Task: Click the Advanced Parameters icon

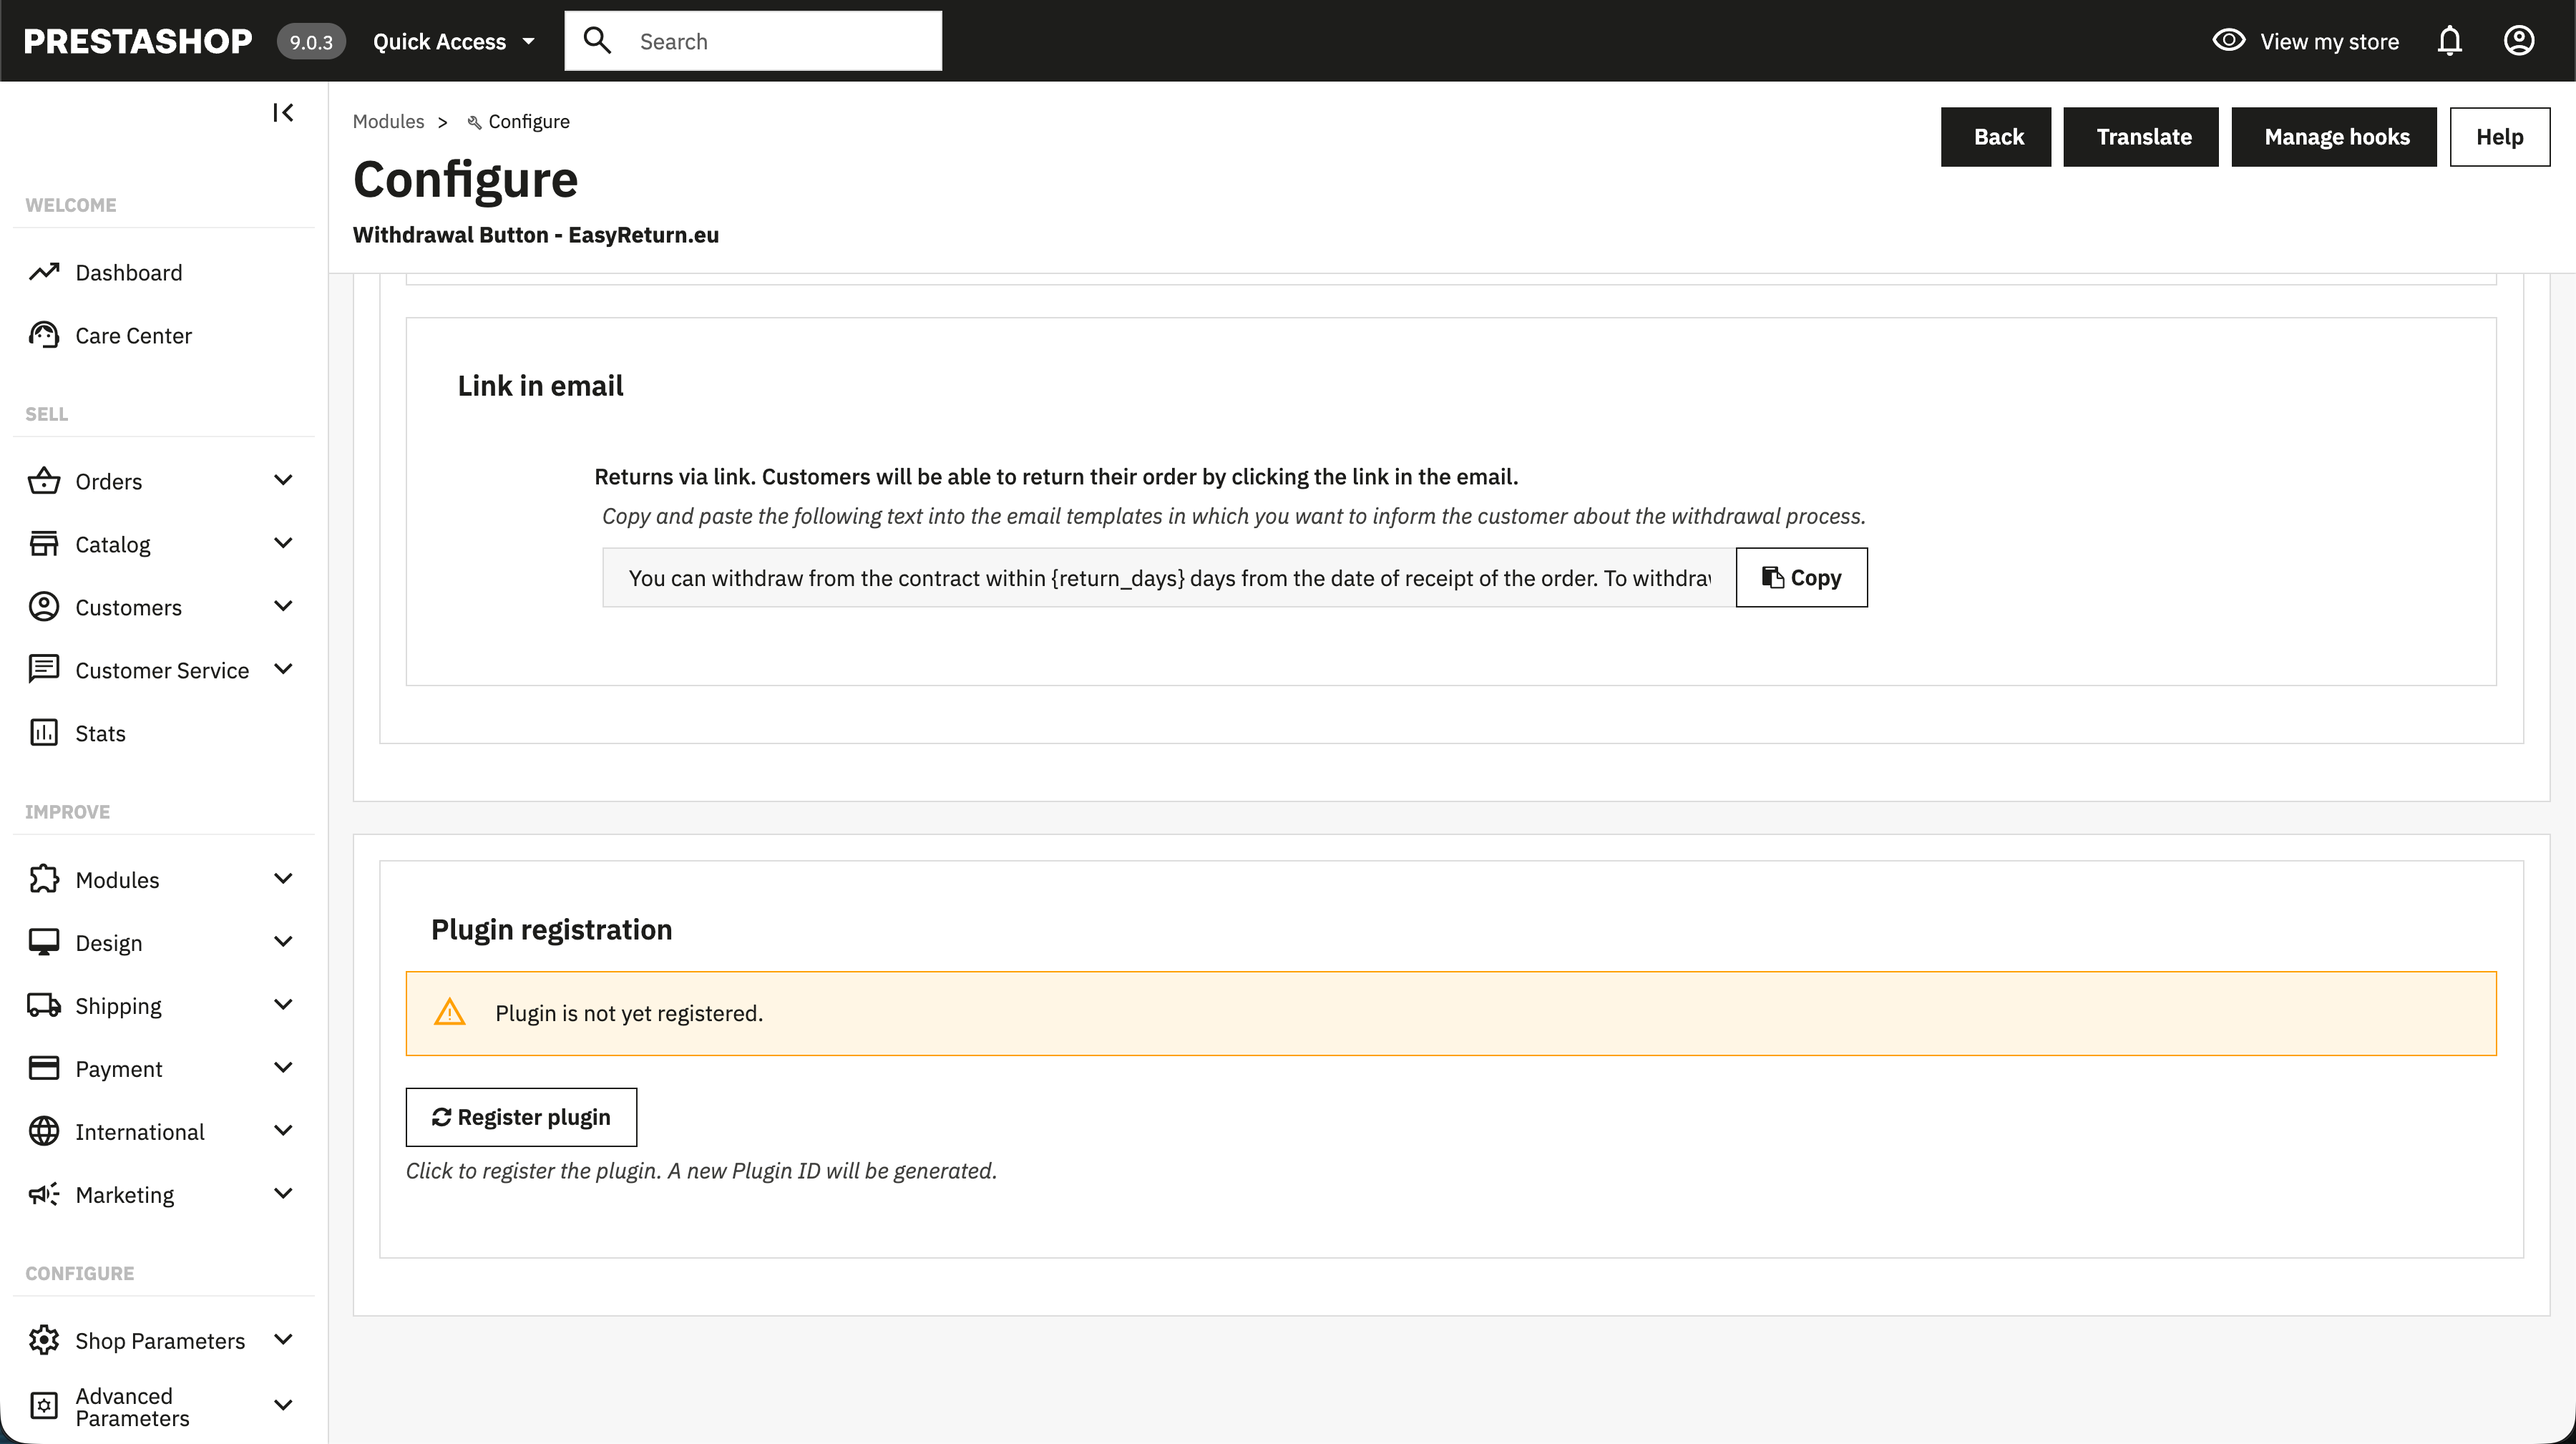Action: point(44,1406)
